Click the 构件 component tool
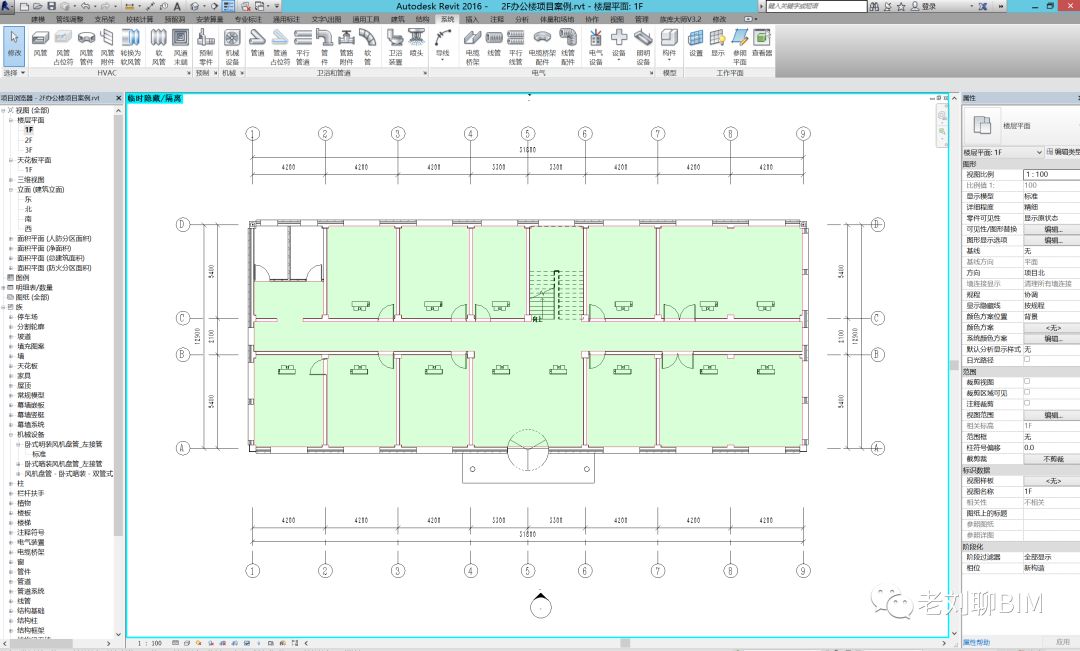Screen dimensions: 1080x651 669,44
